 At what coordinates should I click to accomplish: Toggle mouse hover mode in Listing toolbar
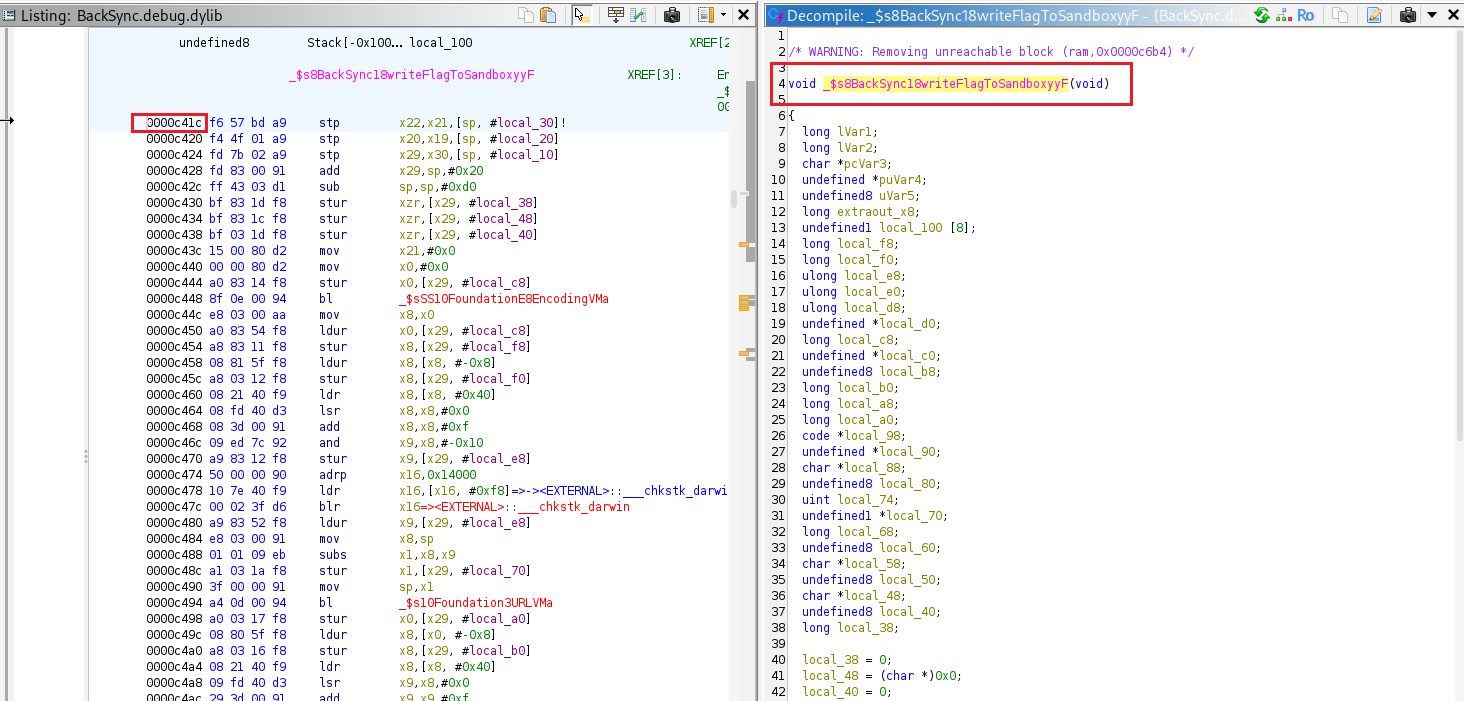(581, 15)
